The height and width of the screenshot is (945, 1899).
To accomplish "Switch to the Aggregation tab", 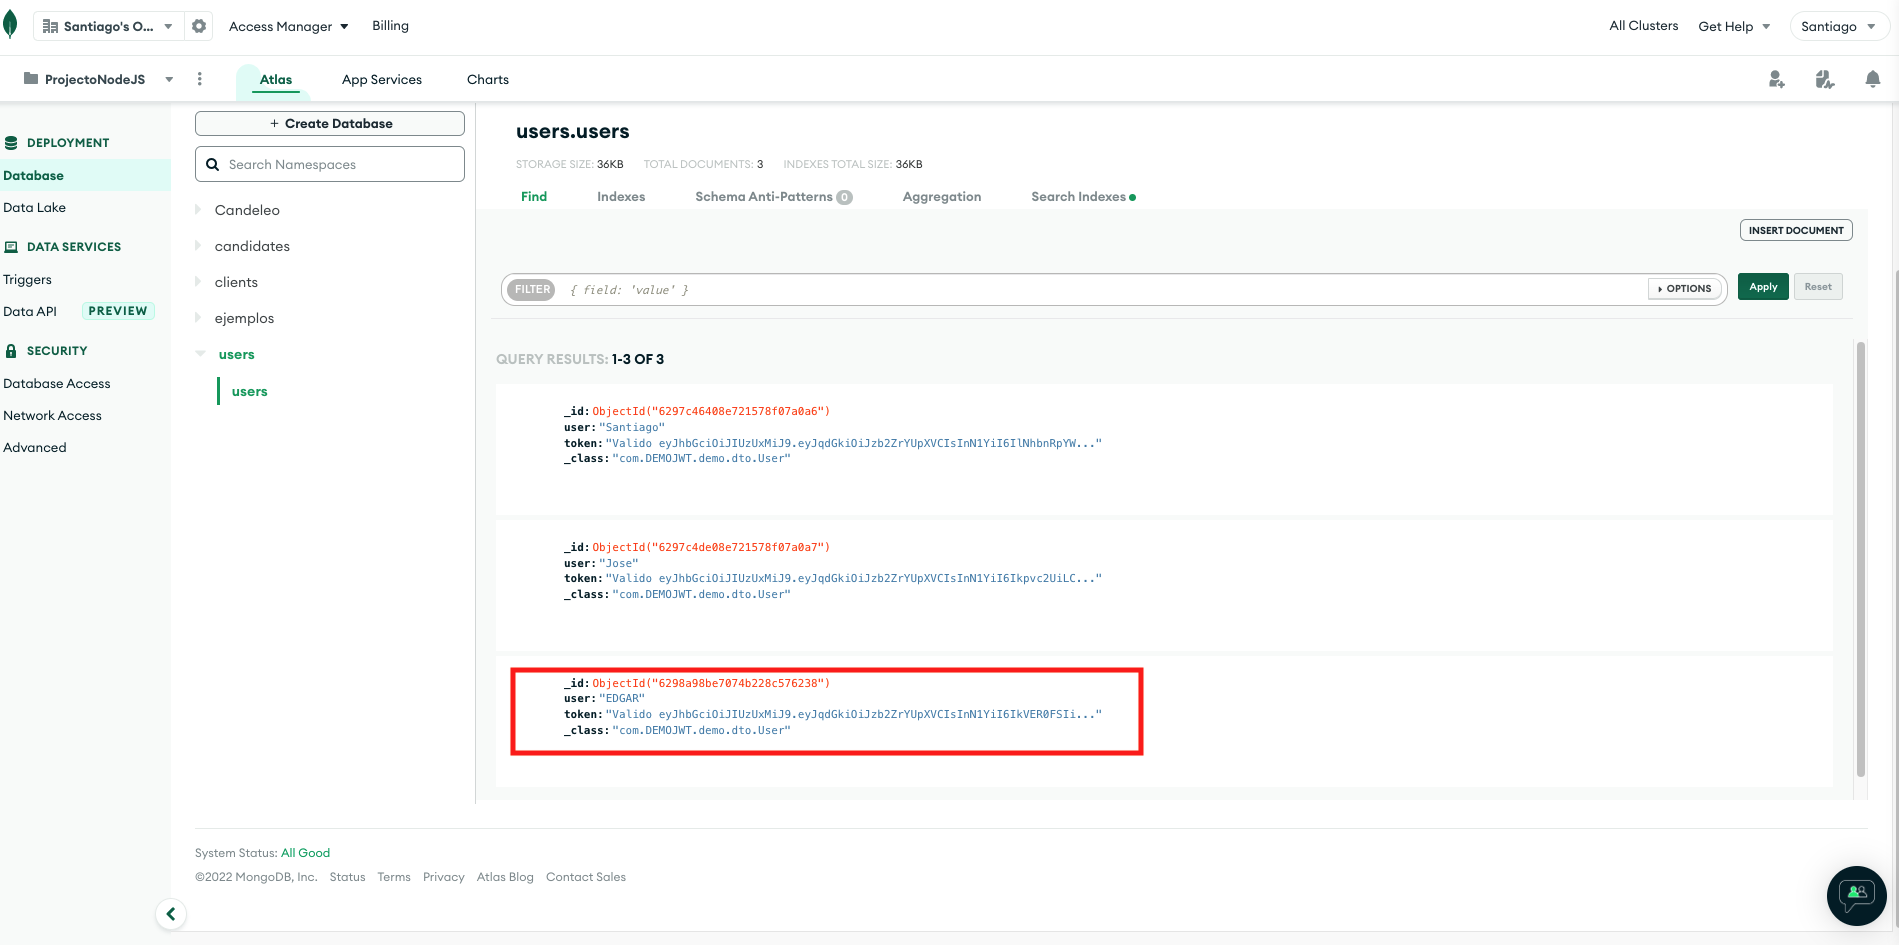I will tap(941, 196).
